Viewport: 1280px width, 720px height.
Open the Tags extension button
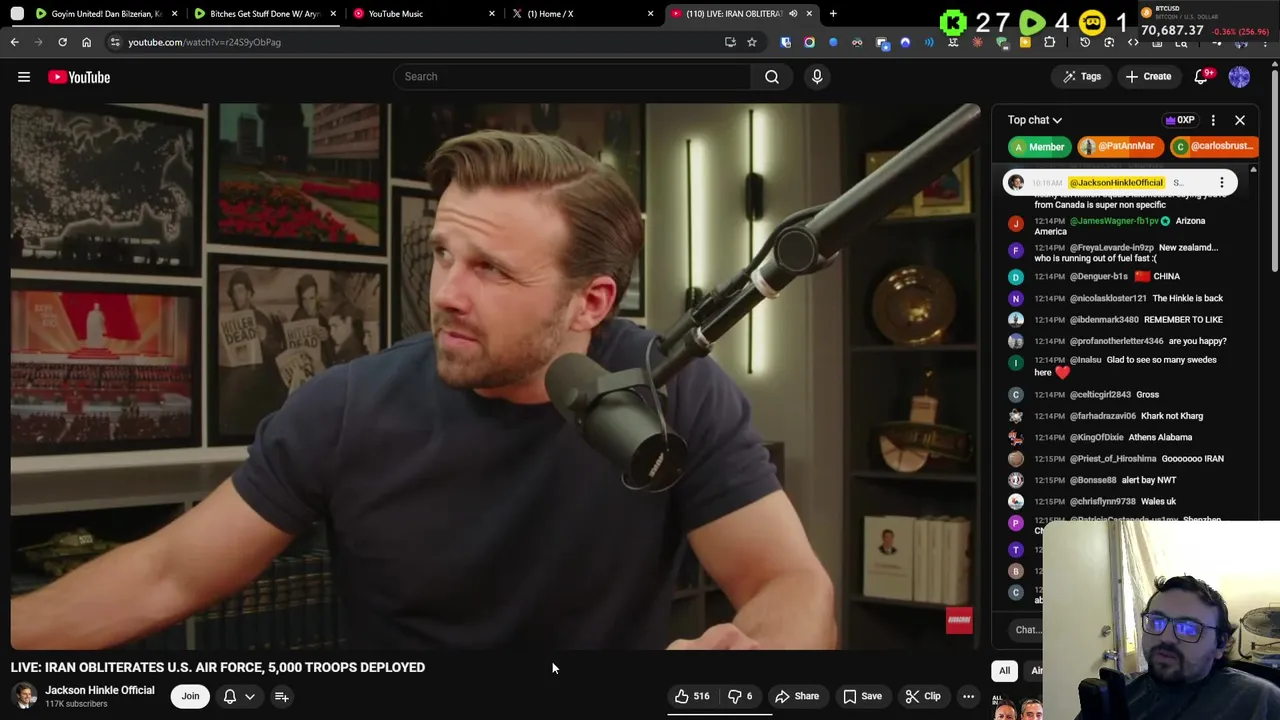click(1082, 77)
